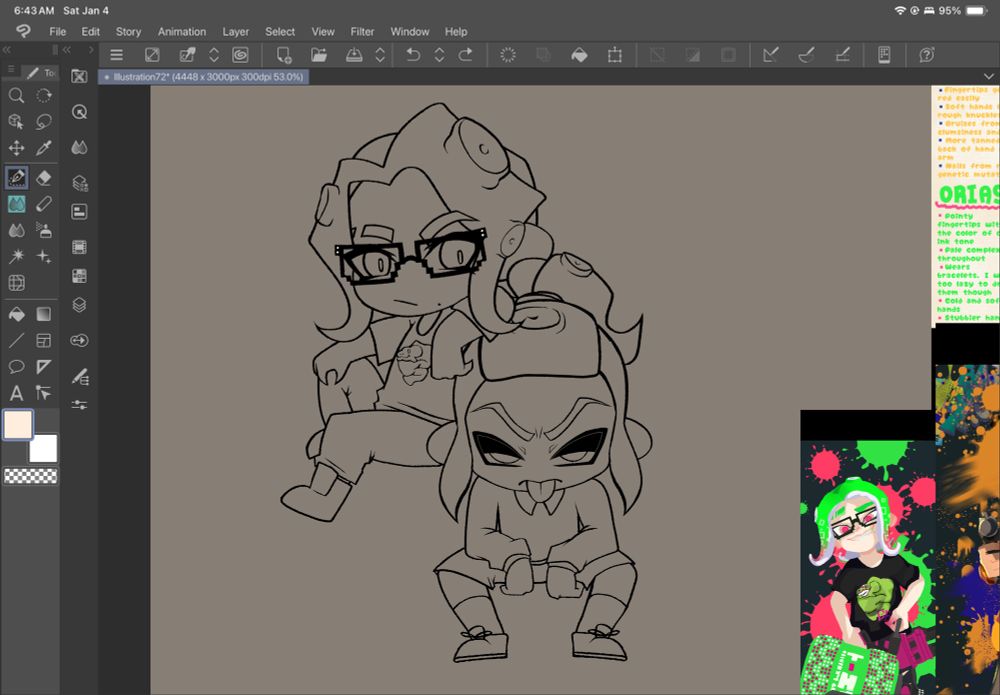Open the Animation menu
The height and width of the screenshot is (695, 1000).
(182, 31)
